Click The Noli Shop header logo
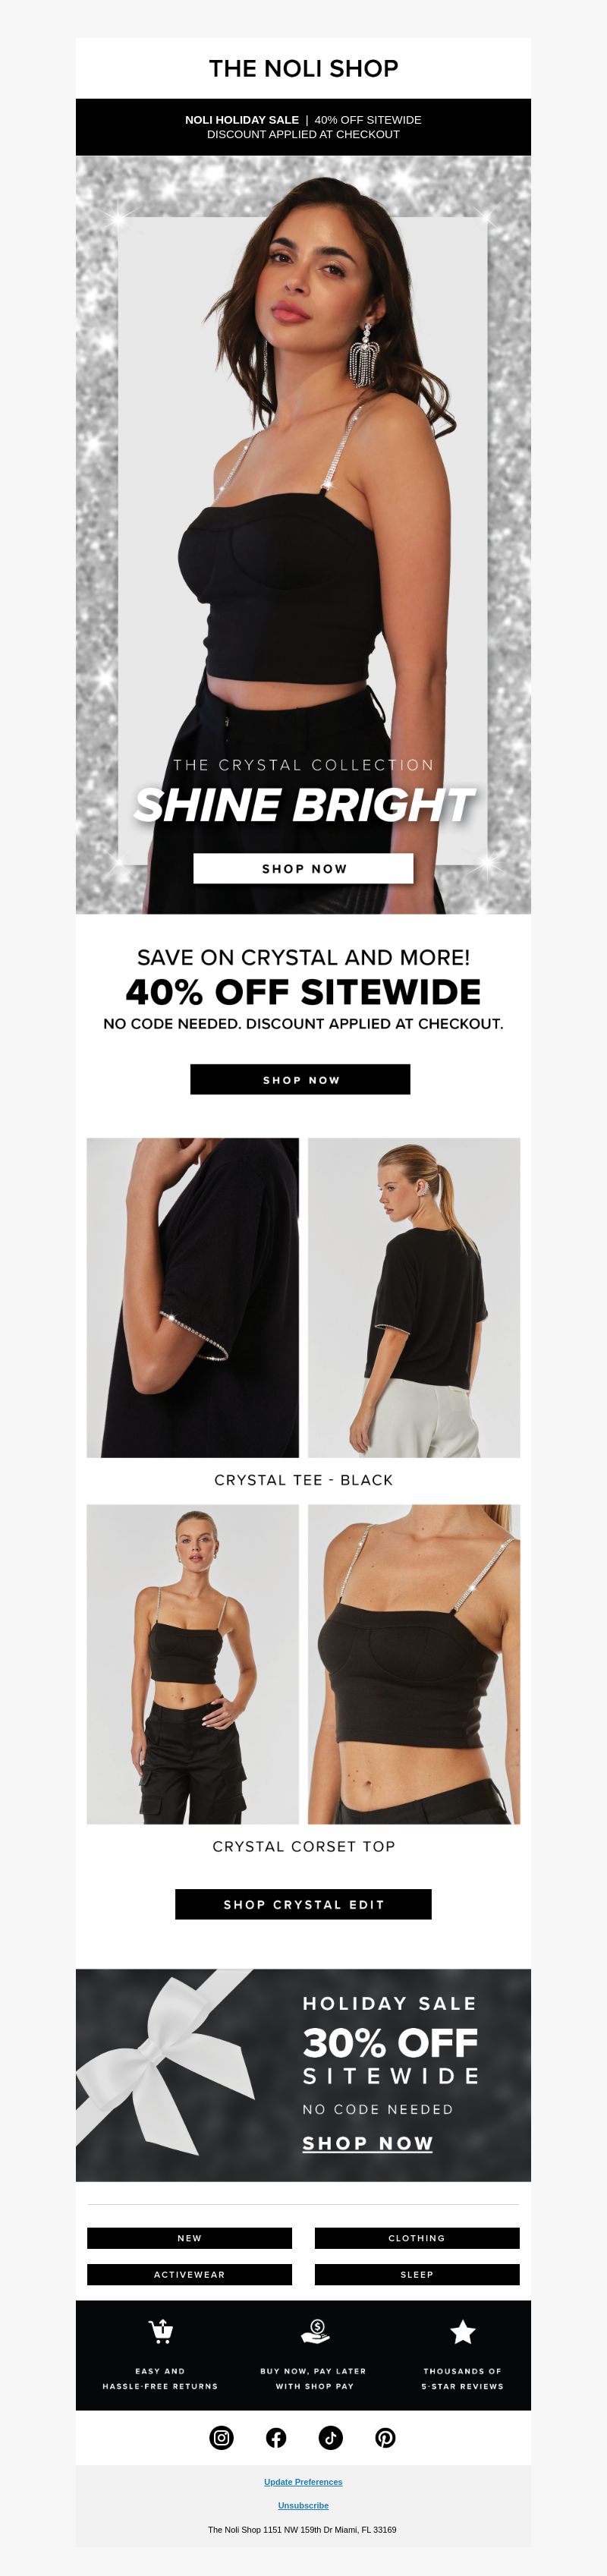 303,68
